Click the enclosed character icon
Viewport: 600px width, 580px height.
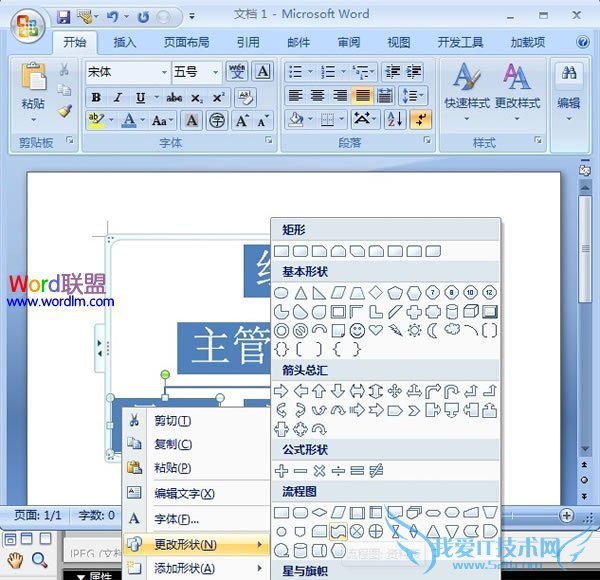click(217, 121)
